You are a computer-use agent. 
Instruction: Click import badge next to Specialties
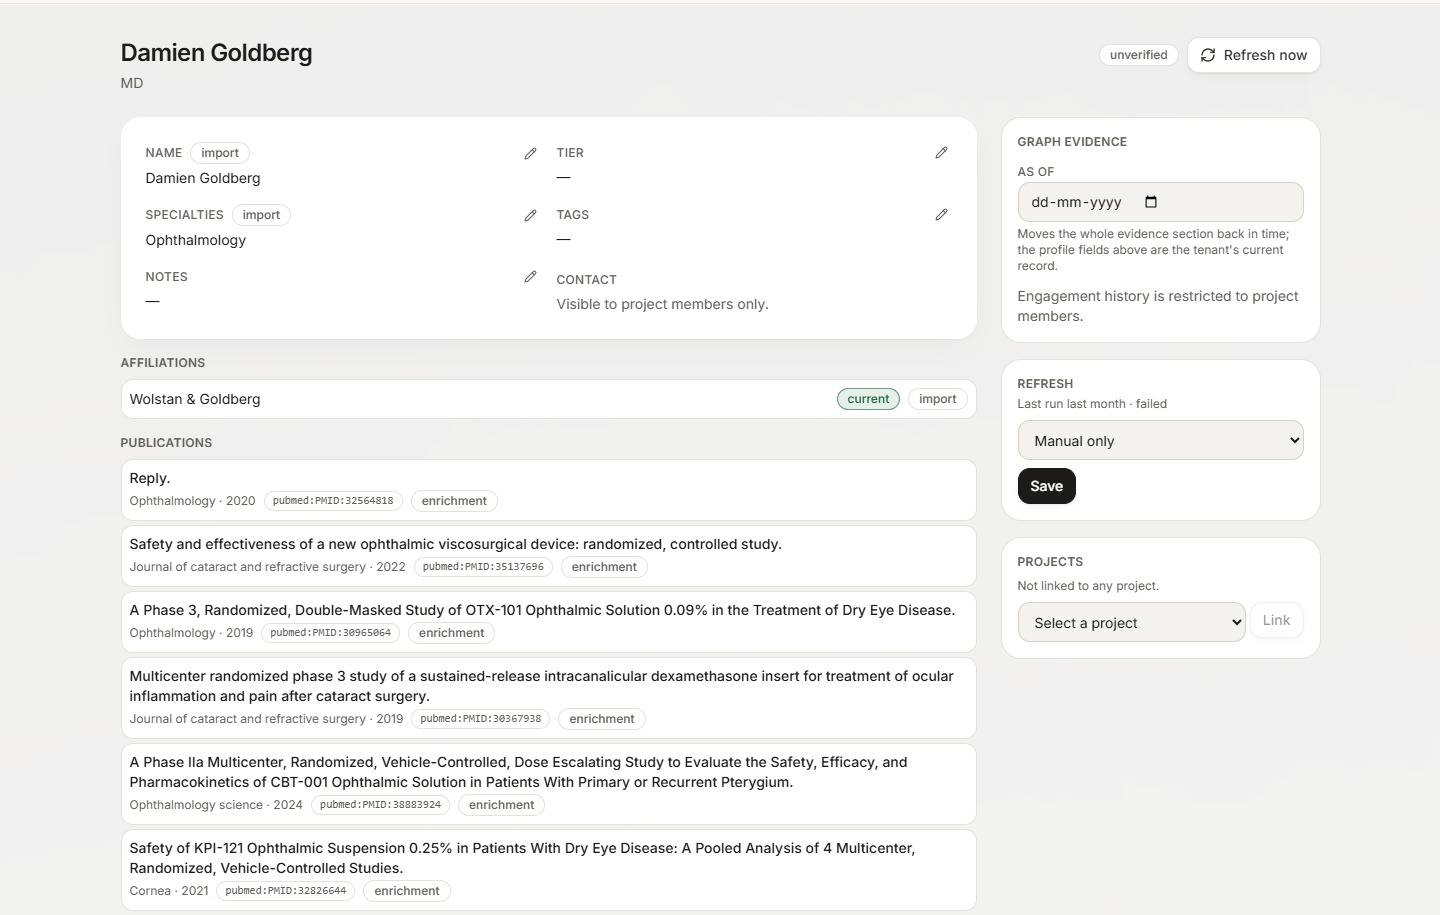click(x=261, y=215)
